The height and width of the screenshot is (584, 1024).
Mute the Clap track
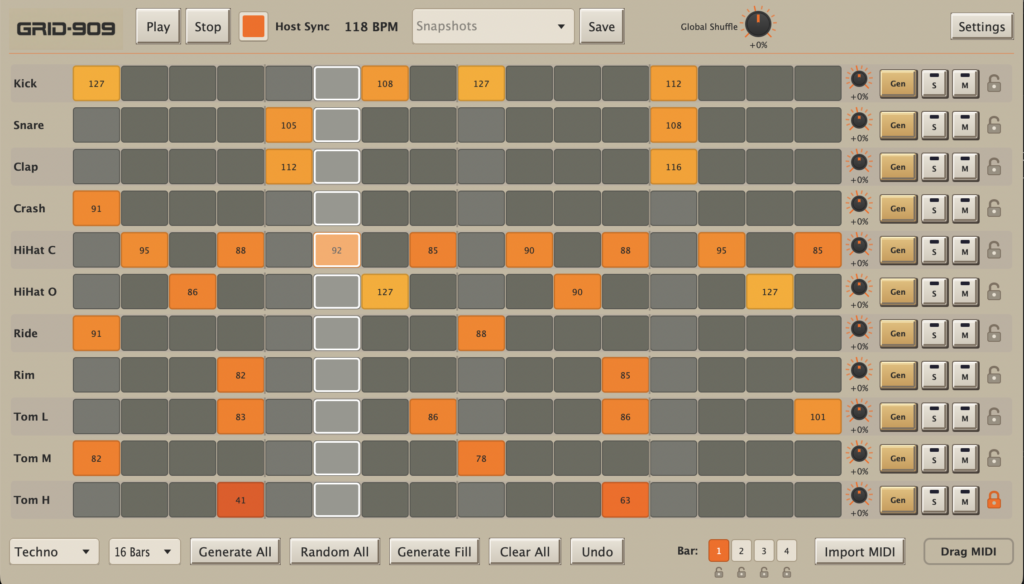(965, 167)
